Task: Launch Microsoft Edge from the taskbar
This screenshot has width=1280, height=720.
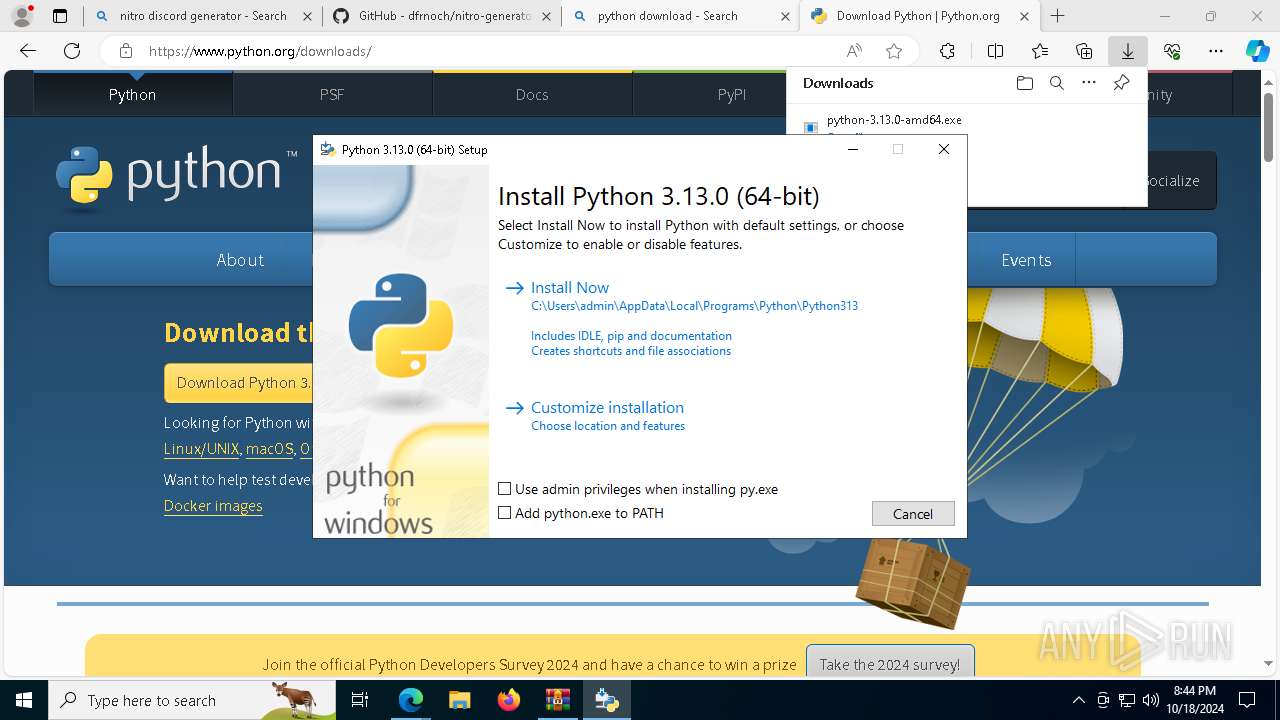Action: pos(411,700)
